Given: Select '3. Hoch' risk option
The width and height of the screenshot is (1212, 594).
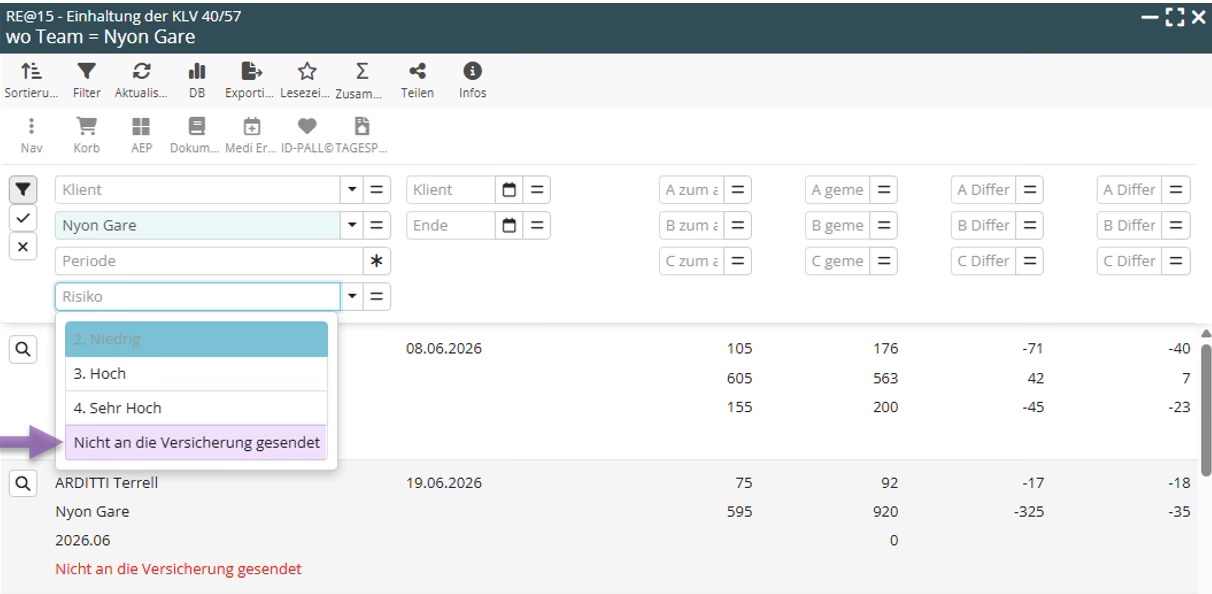Looking at the screenshot, I should pos(197,374).
